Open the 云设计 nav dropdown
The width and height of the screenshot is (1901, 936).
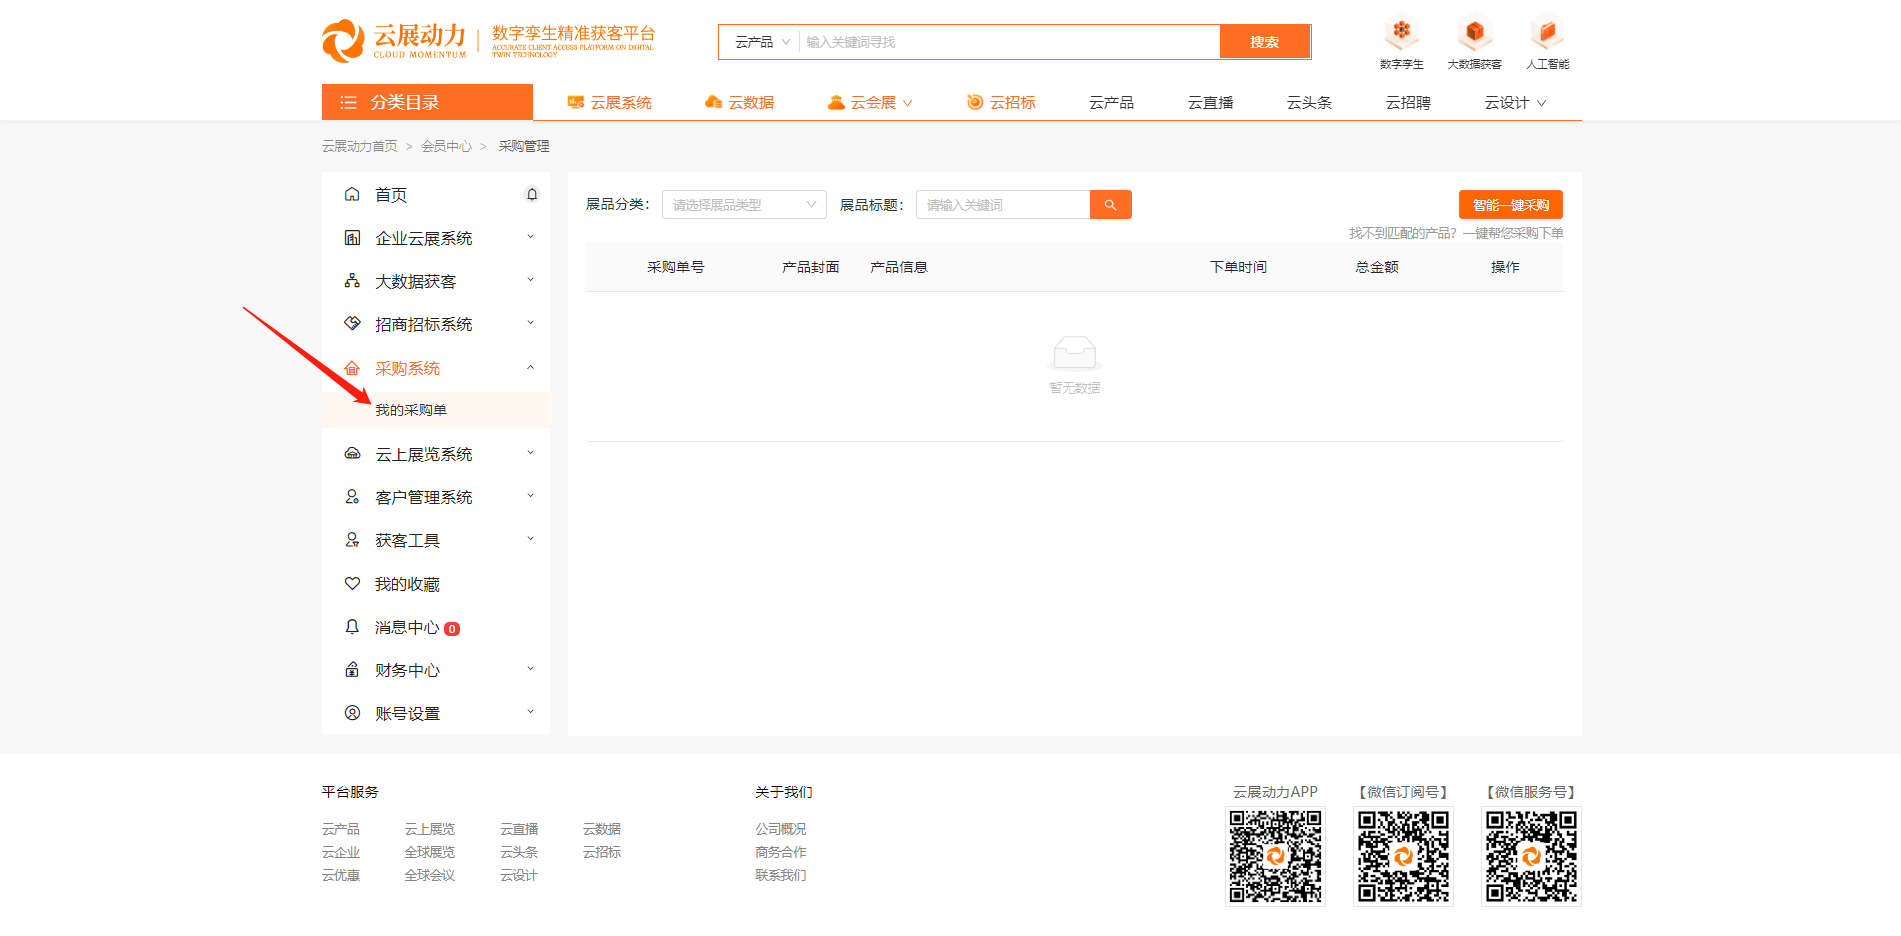[1514, 103]
